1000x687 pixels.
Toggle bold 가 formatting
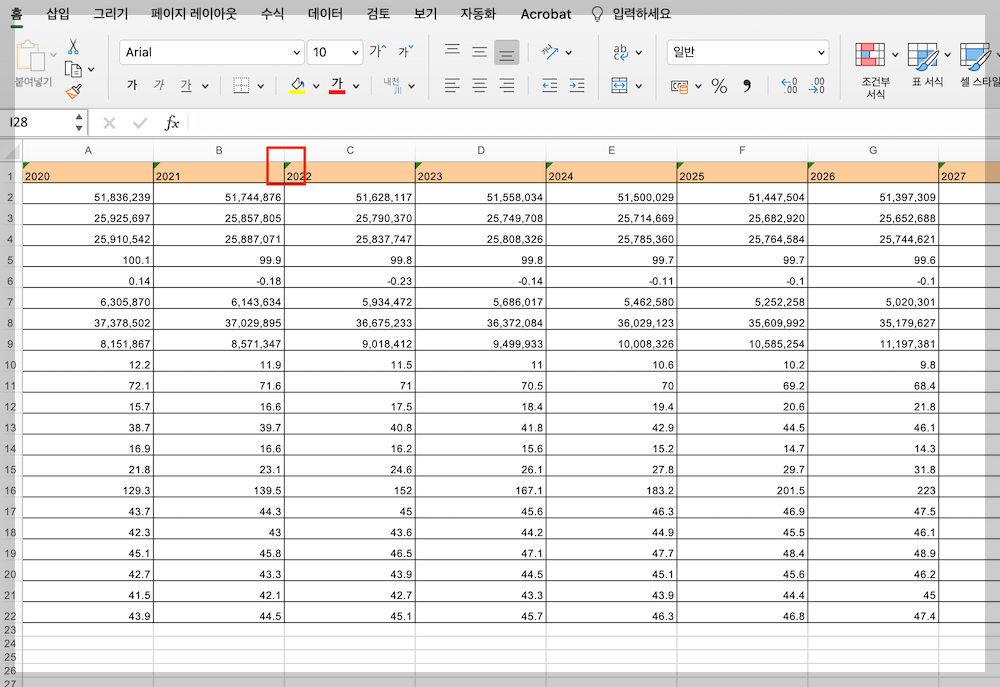click(132, 85)
